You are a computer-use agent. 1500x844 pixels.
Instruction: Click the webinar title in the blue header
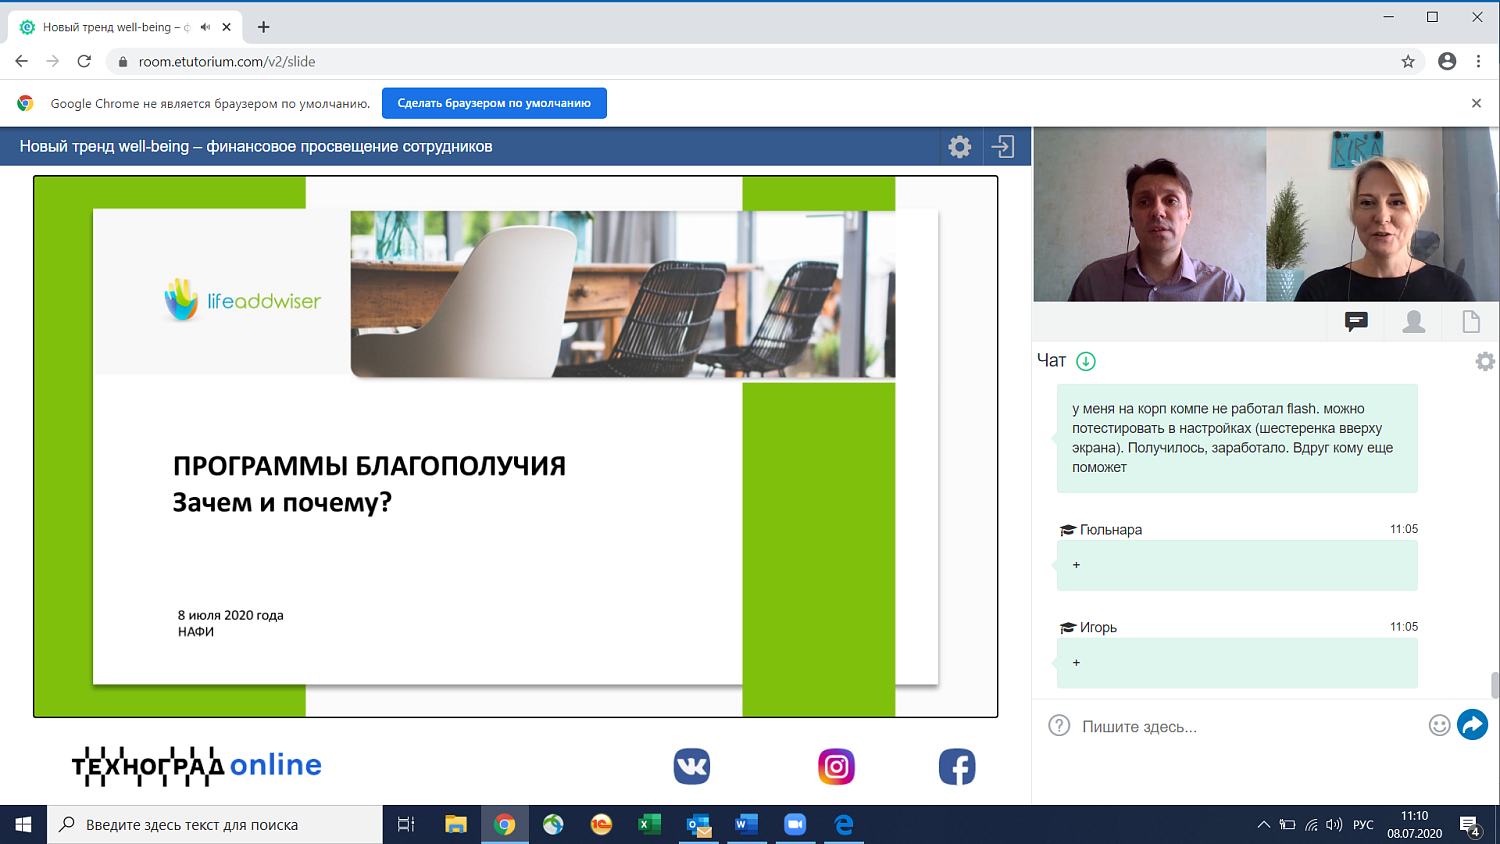point(256,147)
